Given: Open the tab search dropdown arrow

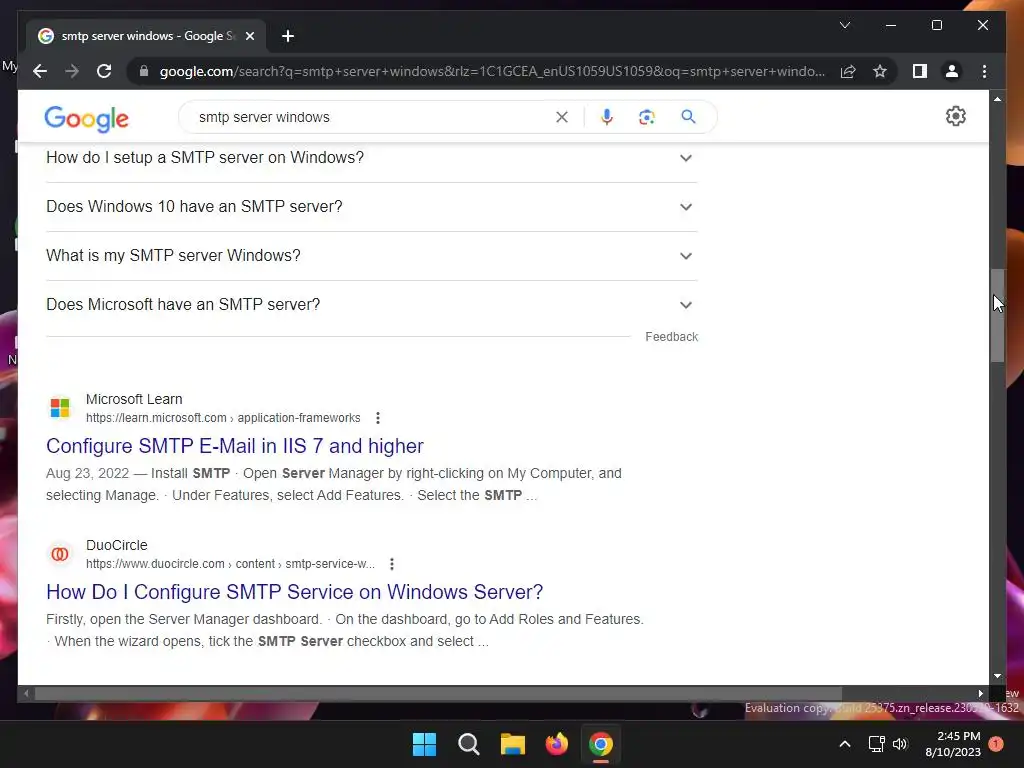Looking at the screenshot, I should coord(844,25).
